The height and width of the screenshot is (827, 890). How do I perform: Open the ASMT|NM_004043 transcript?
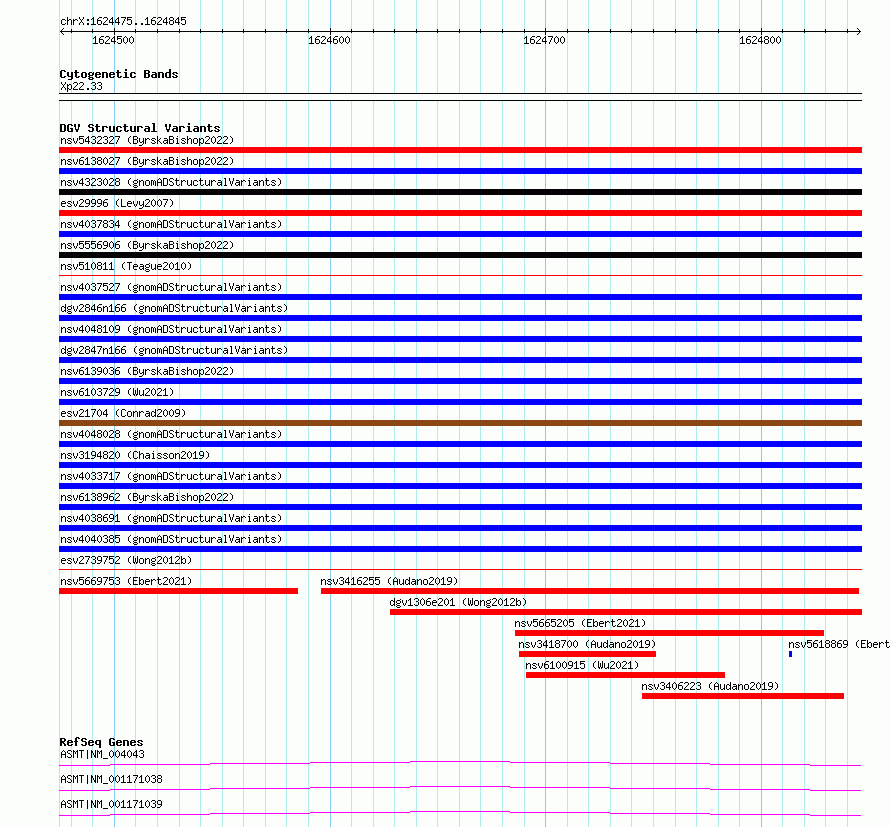[102, 754]
